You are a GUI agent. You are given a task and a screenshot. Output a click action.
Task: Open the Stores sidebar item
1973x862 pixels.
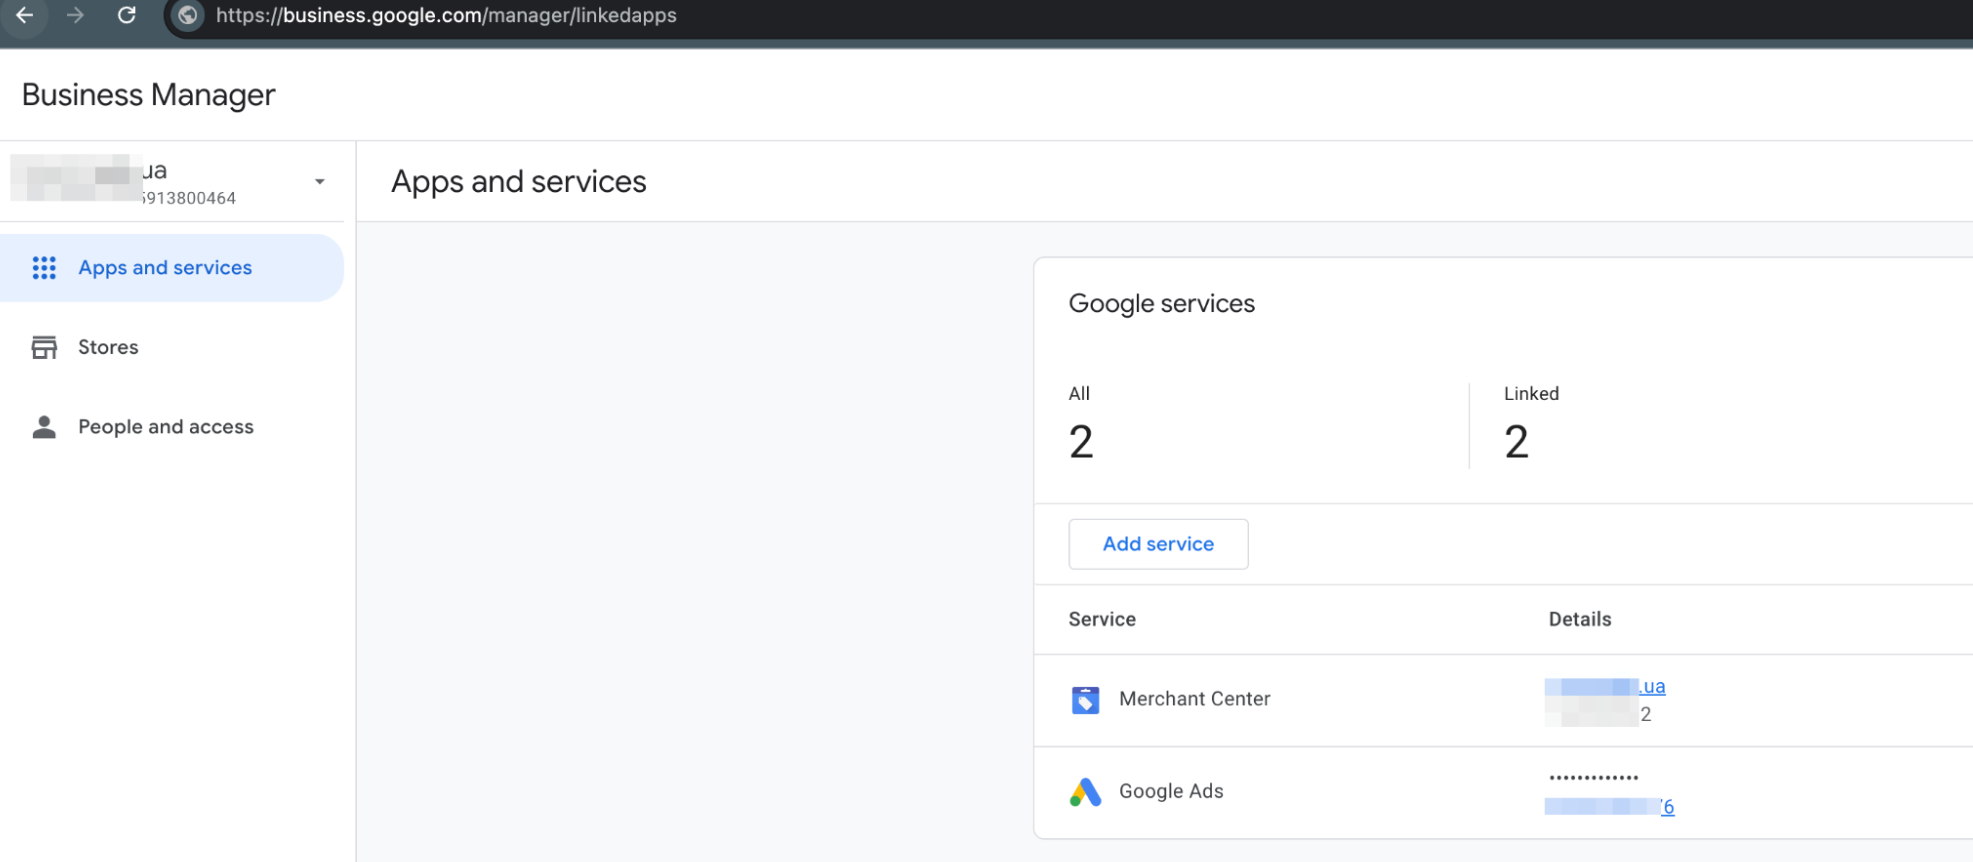(x=172, y=347)
